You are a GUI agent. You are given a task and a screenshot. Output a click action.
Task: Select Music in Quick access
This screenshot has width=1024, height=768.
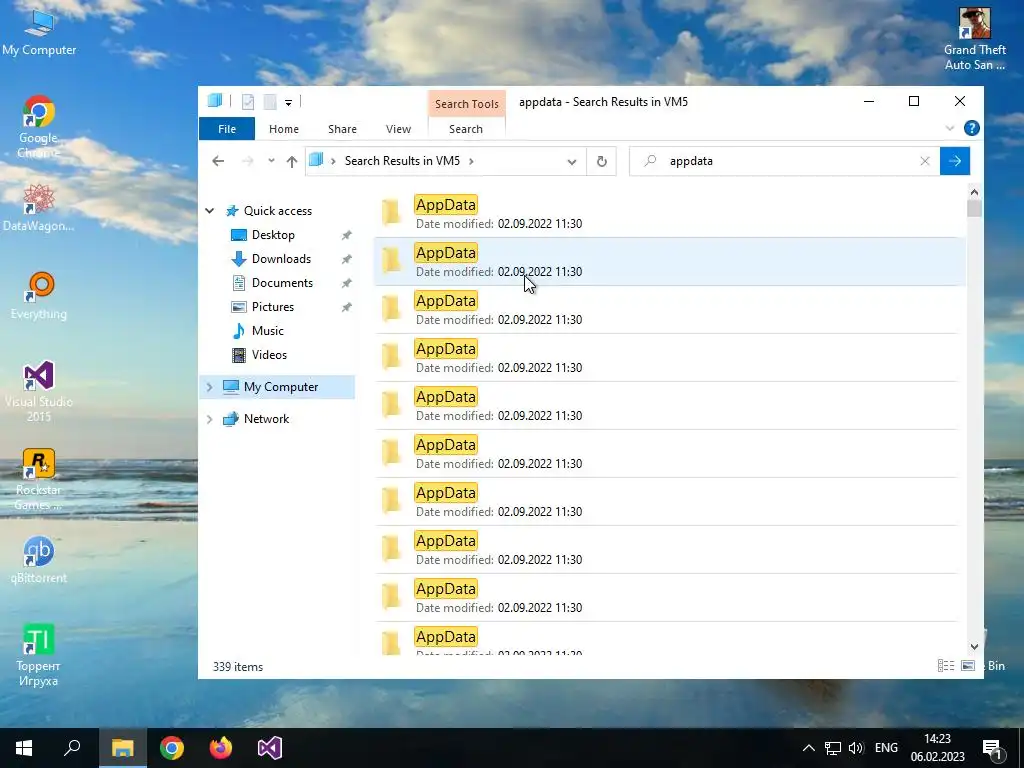coord(268,331)
